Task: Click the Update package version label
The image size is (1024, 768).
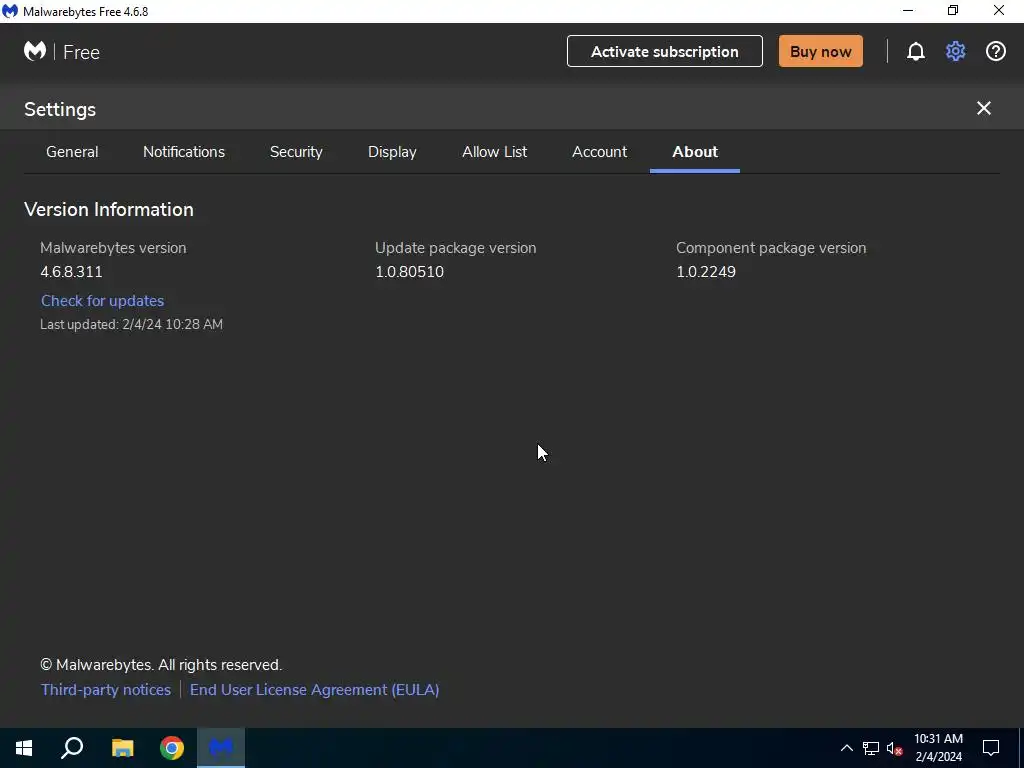Action: coord(456,248)
